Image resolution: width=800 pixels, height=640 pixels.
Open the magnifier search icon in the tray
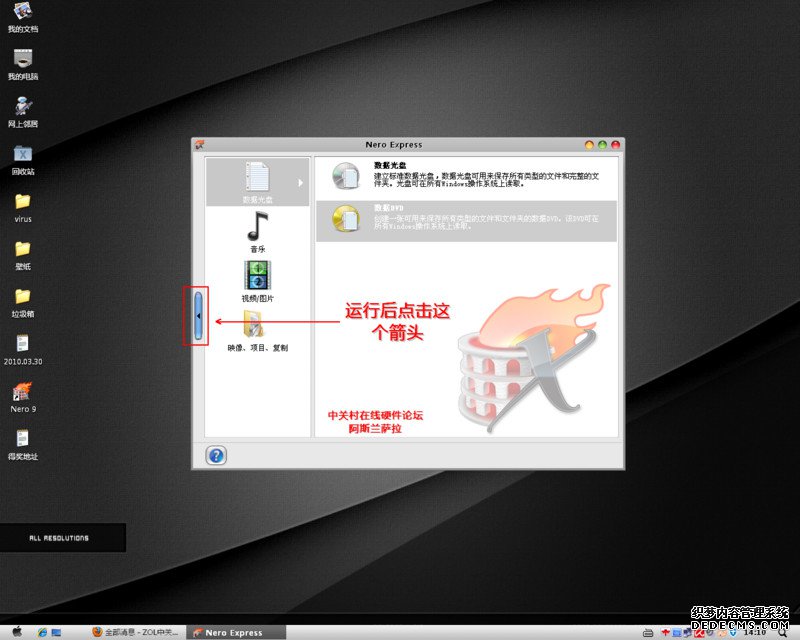coord(782,633)
